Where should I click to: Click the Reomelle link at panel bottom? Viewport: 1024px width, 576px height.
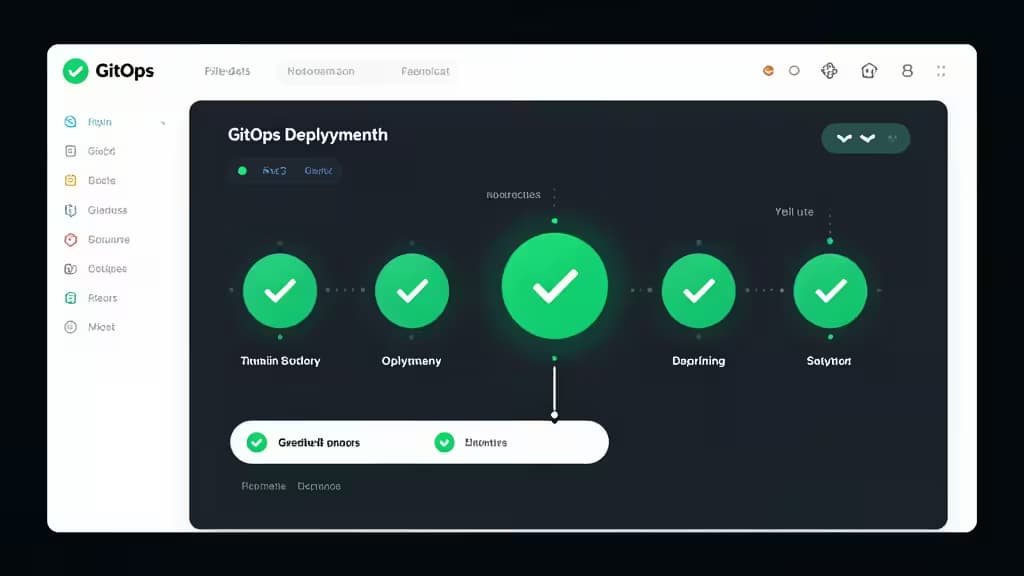tap(263, 486)
